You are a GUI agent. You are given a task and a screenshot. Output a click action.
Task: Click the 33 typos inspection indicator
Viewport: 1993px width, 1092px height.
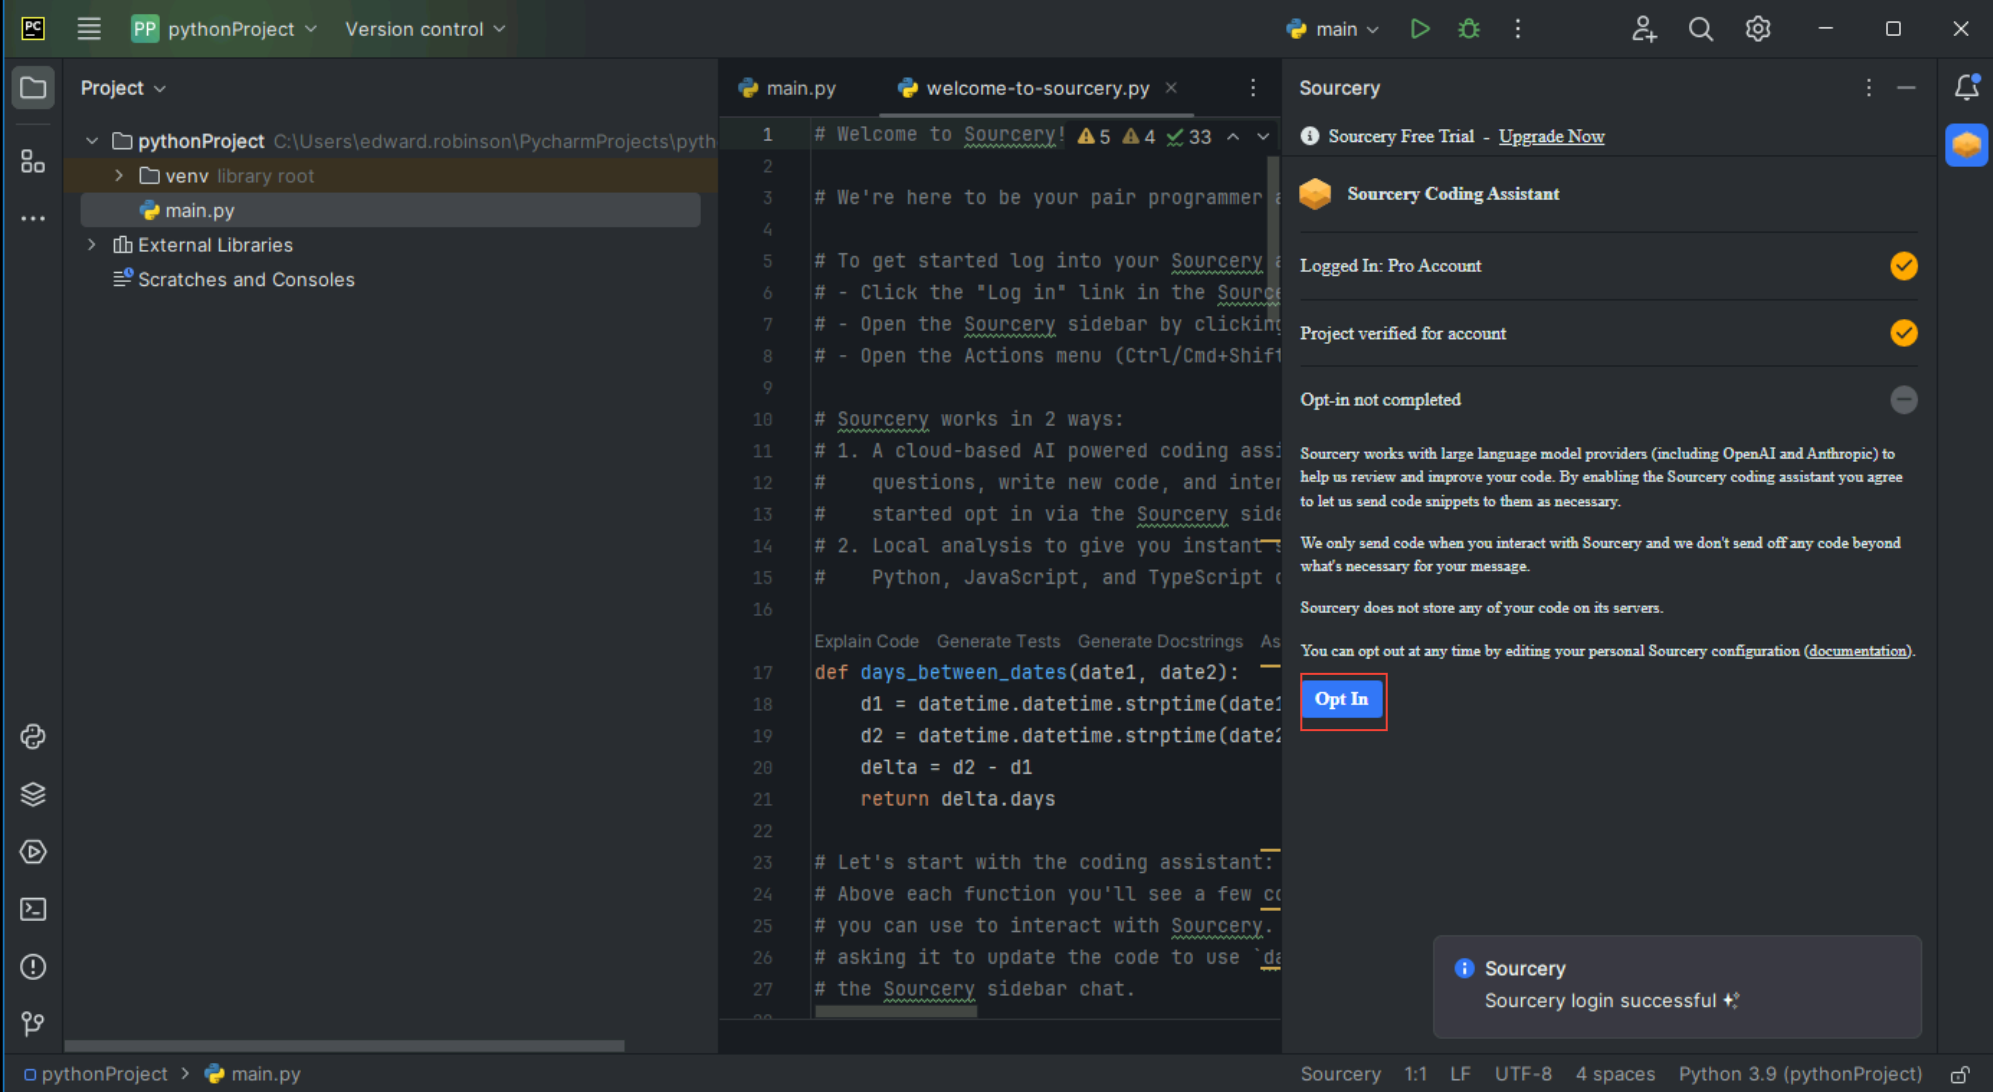(x=1189, y=137)
